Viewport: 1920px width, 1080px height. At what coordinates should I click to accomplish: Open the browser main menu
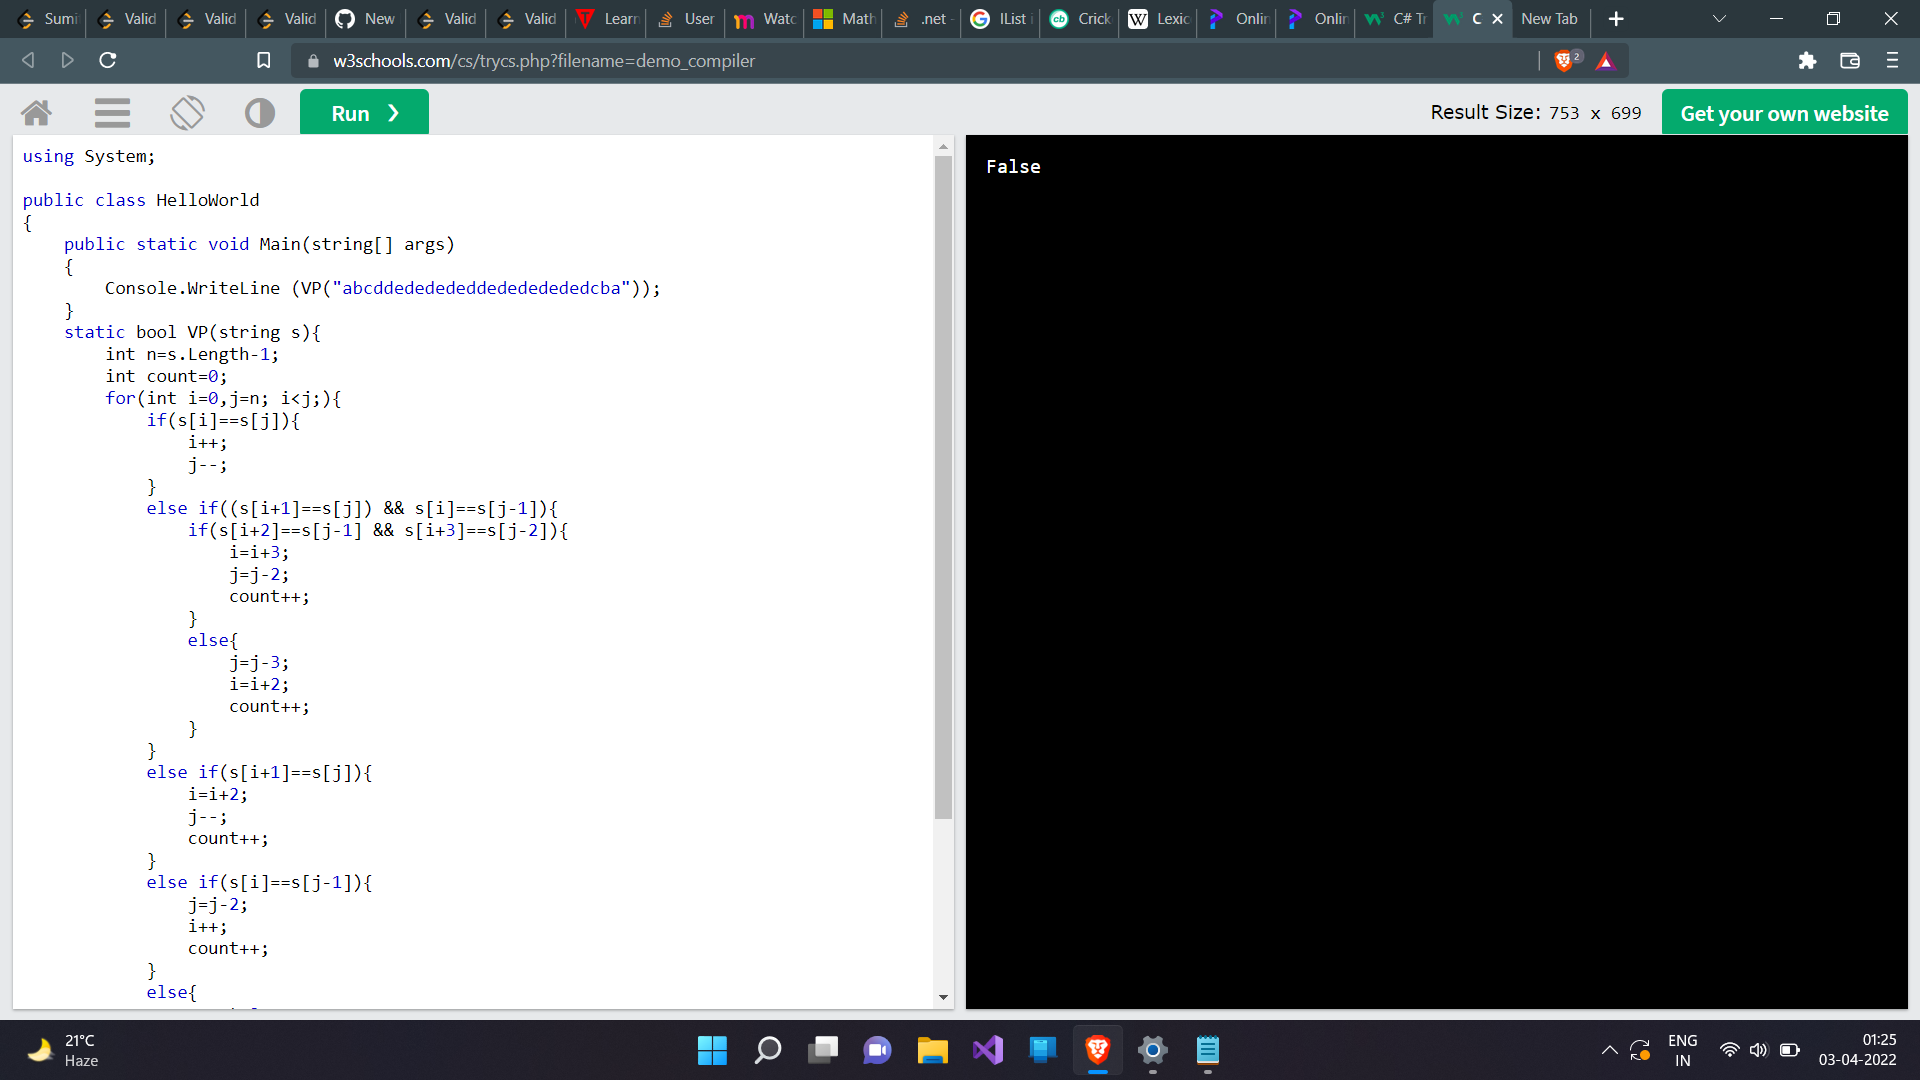(1891, 61)
